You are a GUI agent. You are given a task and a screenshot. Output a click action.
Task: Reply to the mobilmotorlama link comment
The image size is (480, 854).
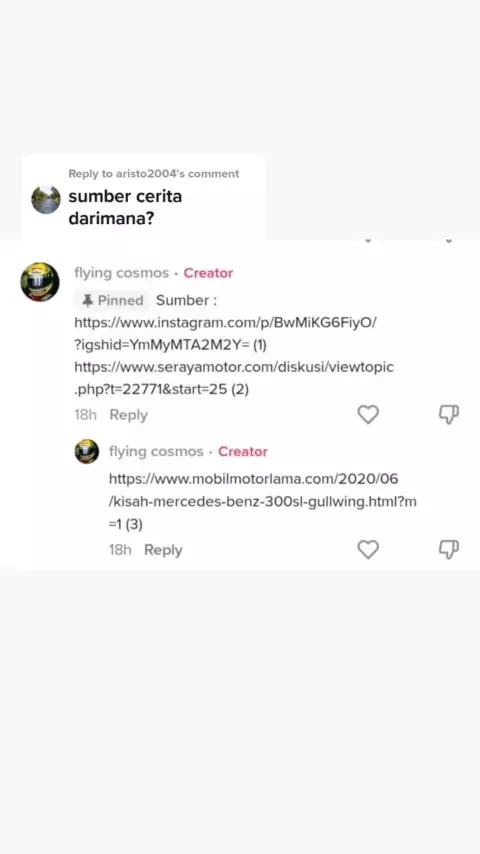(163, 550)
